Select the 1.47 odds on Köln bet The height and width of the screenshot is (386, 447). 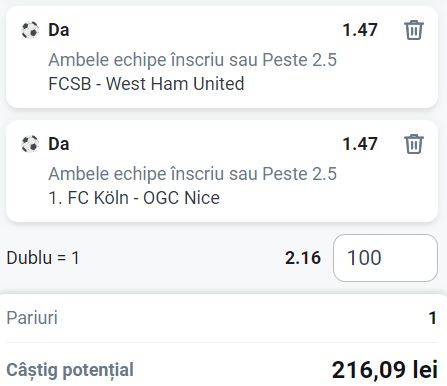360,144
